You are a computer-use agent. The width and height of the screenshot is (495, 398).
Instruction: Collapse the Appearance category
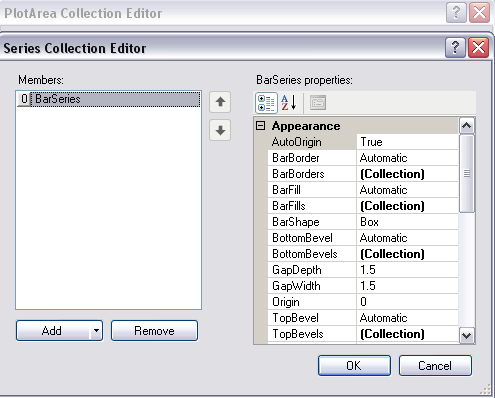261,126
